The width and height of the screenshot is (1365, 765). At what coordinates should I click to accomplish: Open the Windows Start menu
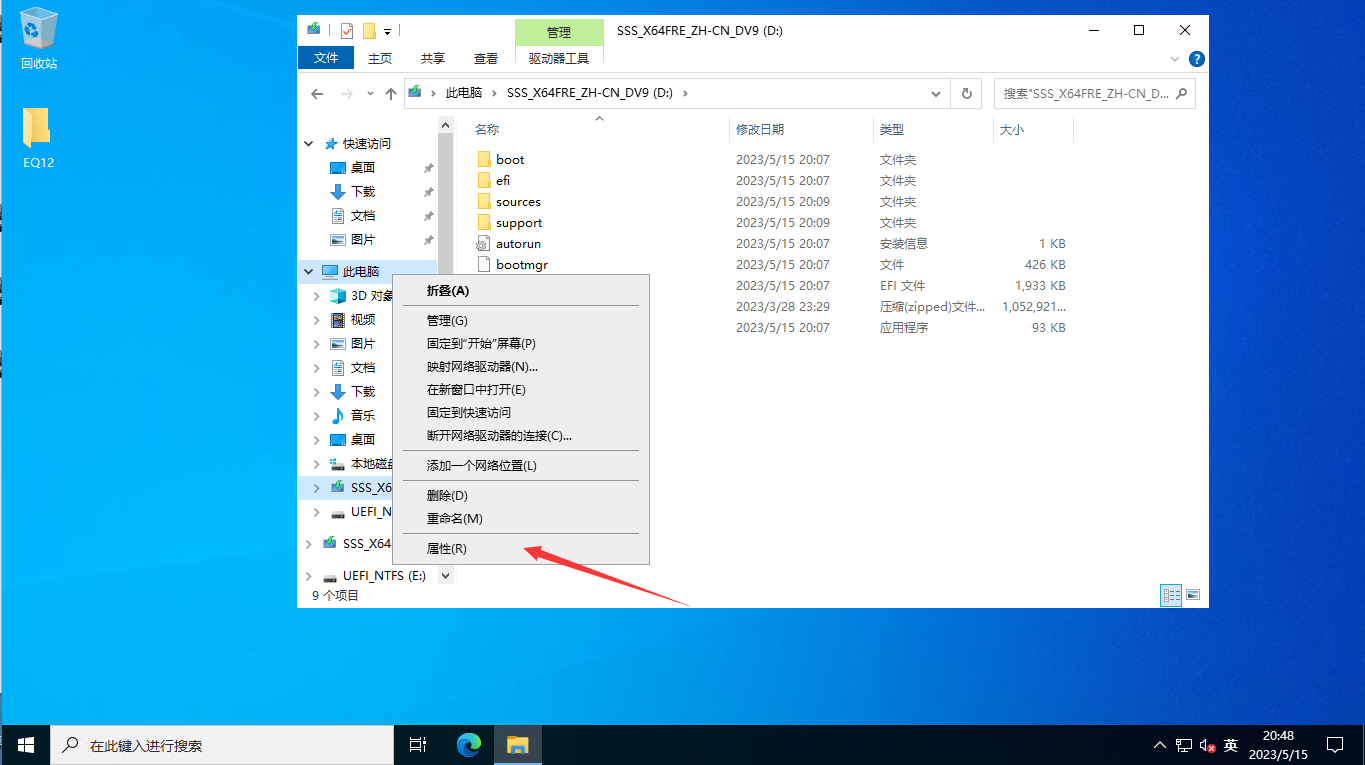click(26, 744)
